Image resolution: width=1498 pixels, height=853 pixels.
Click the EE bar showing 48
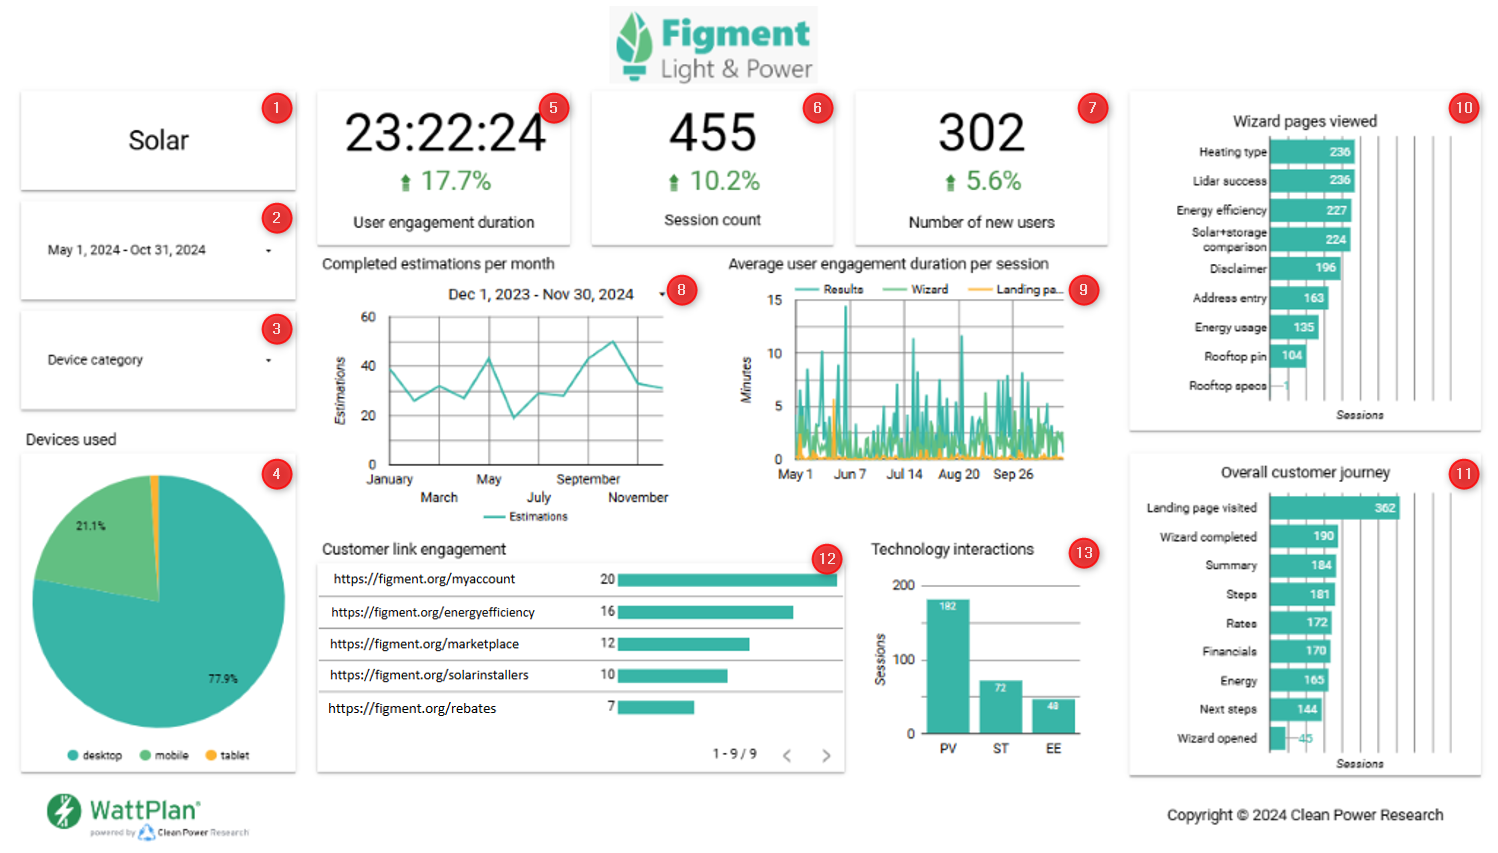click(1053, 716)
